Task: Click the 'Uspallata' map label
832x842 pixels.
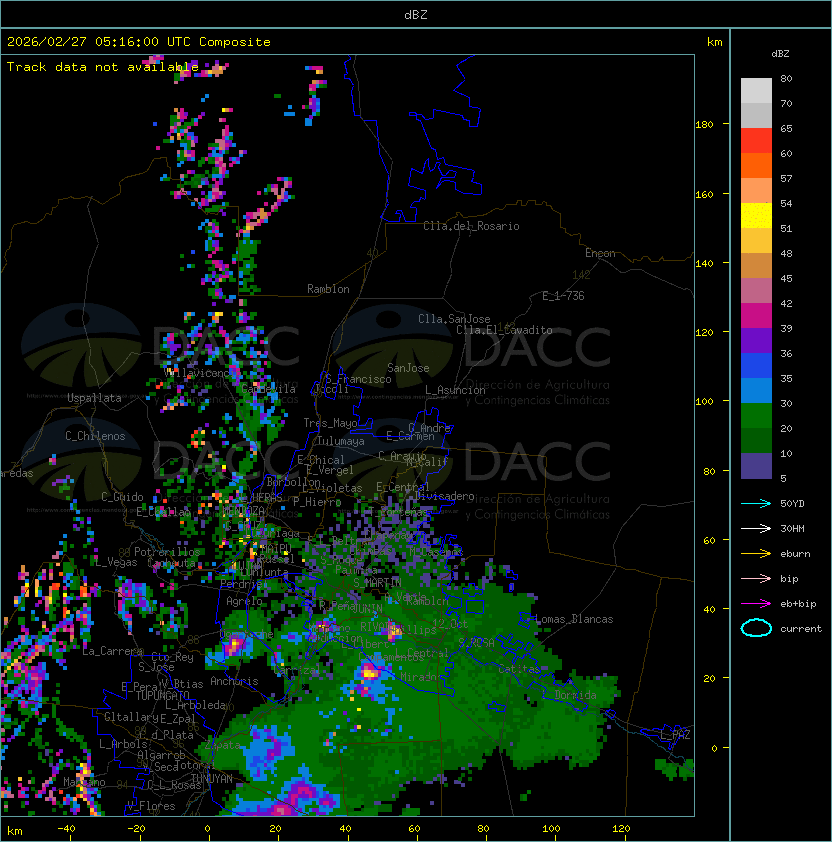Action: coord(94,398)
